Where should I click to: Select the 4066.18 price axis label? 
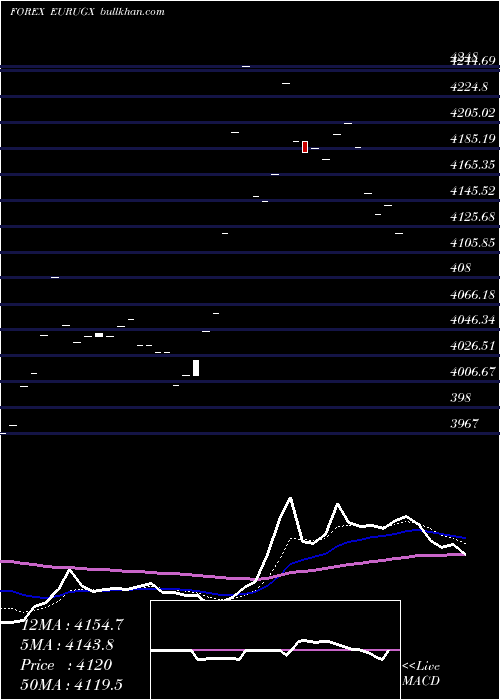coord(473,294)
